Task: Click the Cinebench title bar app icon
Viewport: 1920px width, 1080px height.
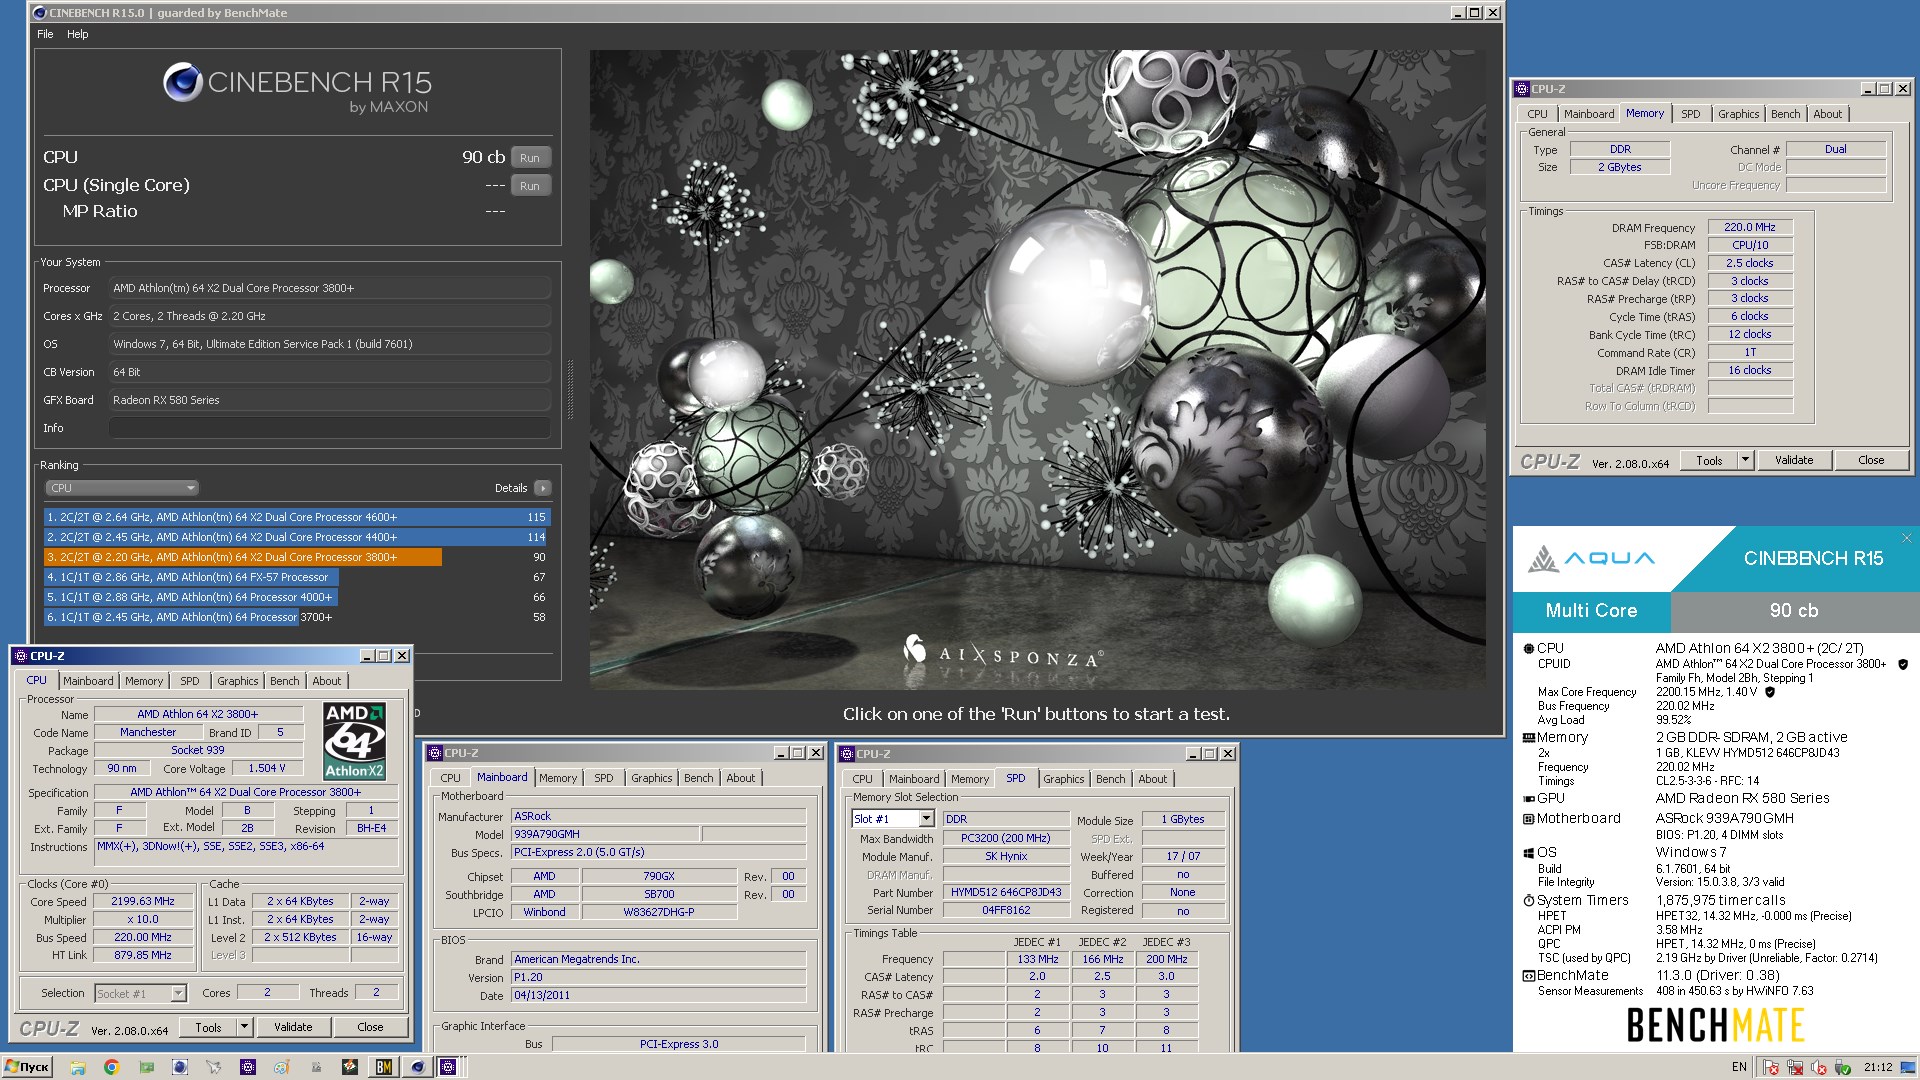Action: pos(40,13)
